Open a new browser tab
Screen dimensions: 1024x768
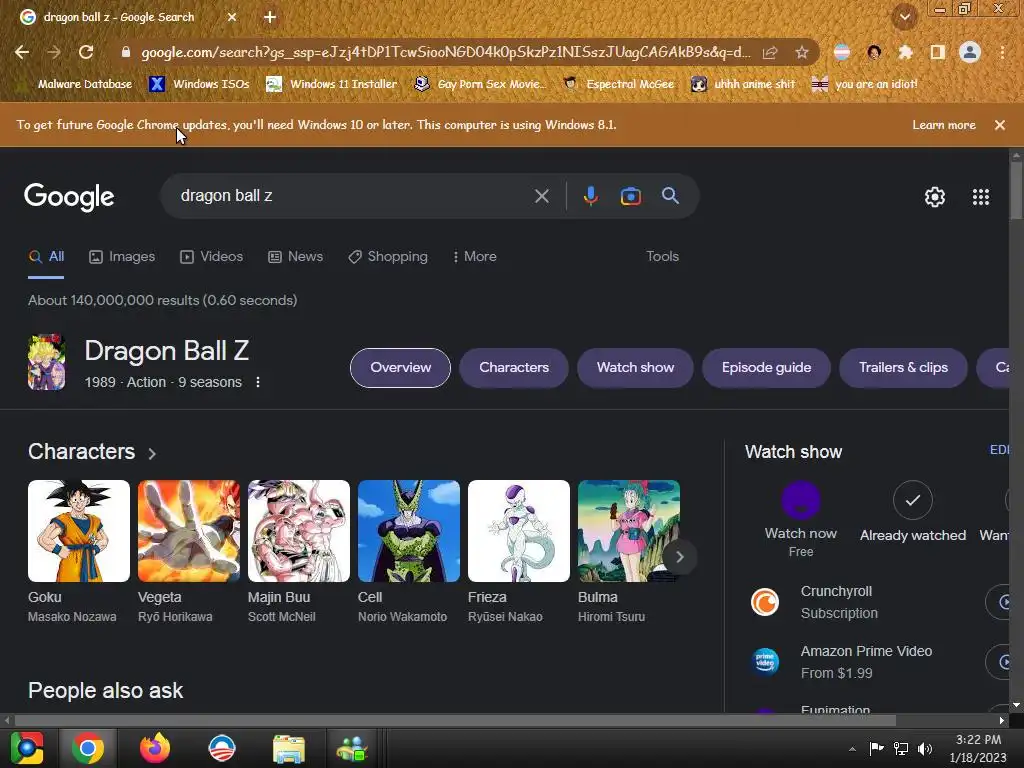coord(270,17)
